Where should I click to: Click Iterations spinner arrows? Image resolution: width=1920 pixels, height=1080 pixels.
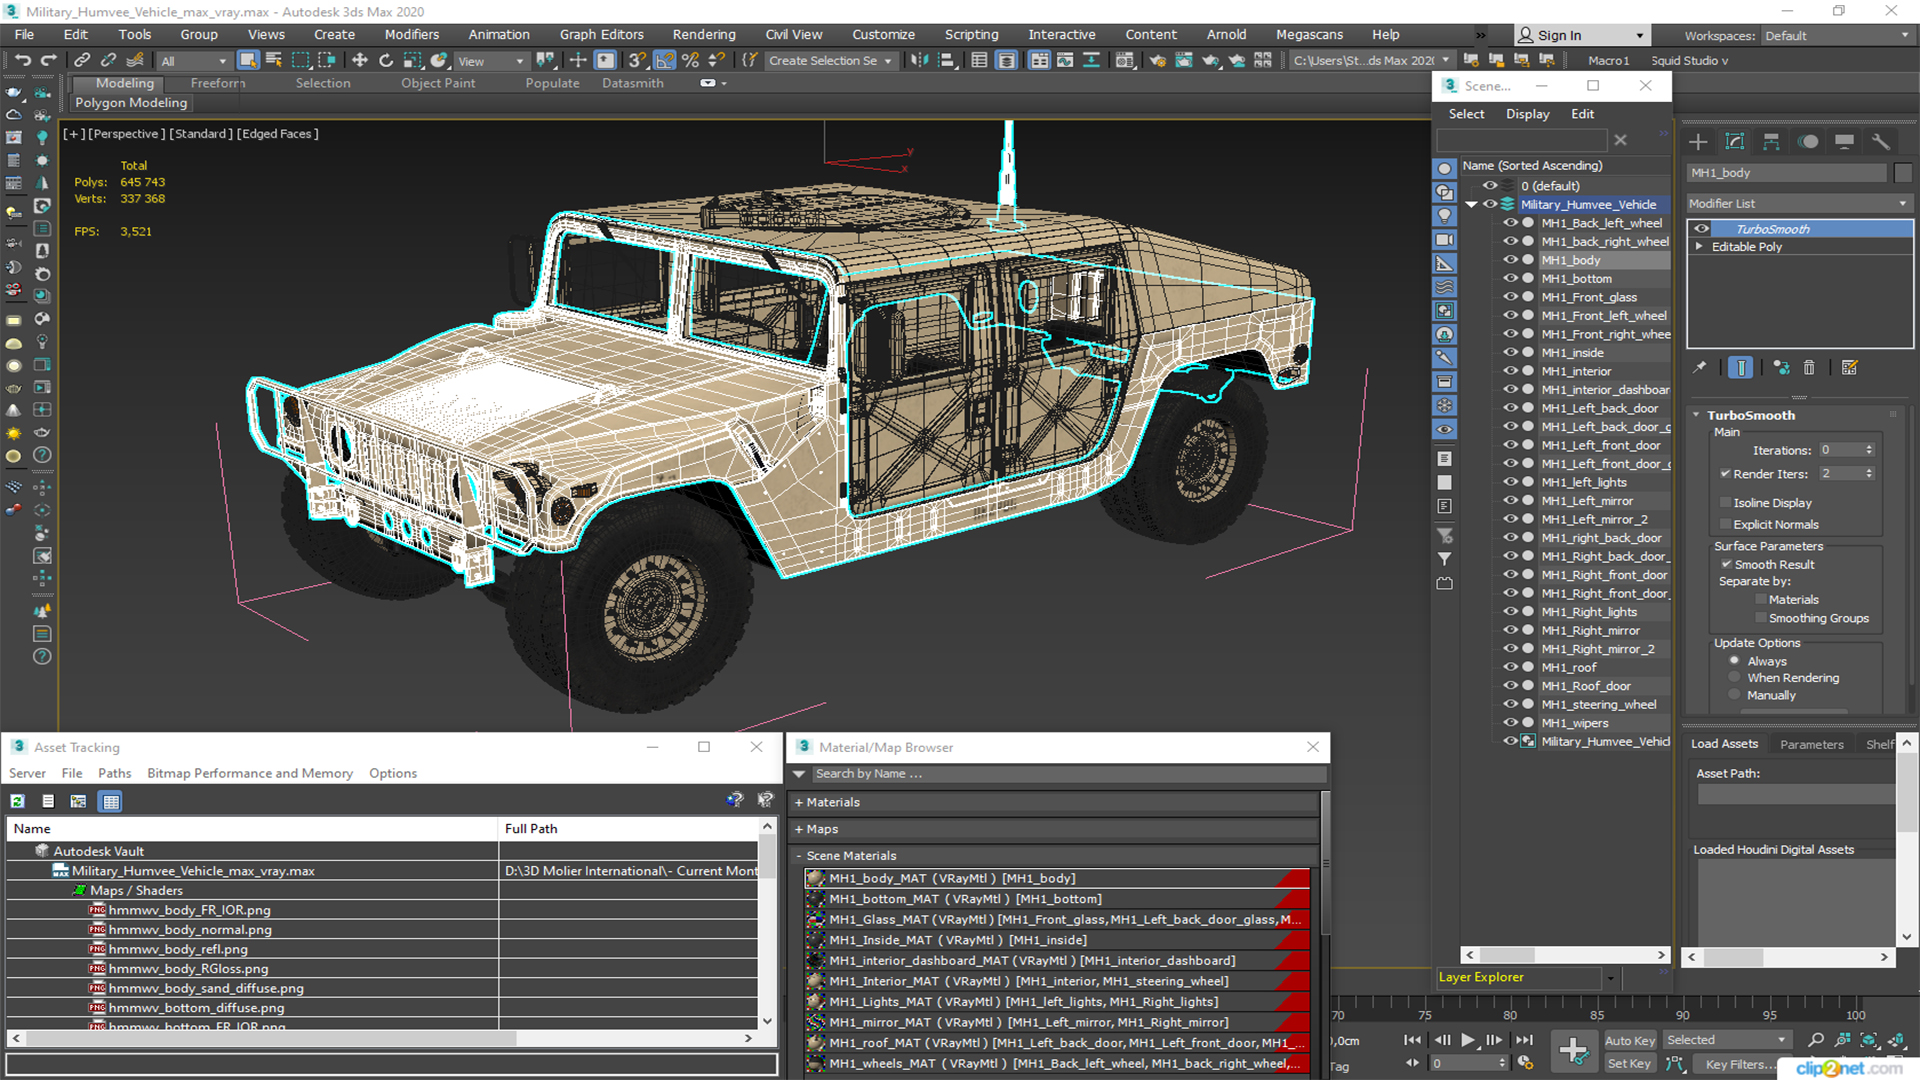click(x=1869, y=450)
